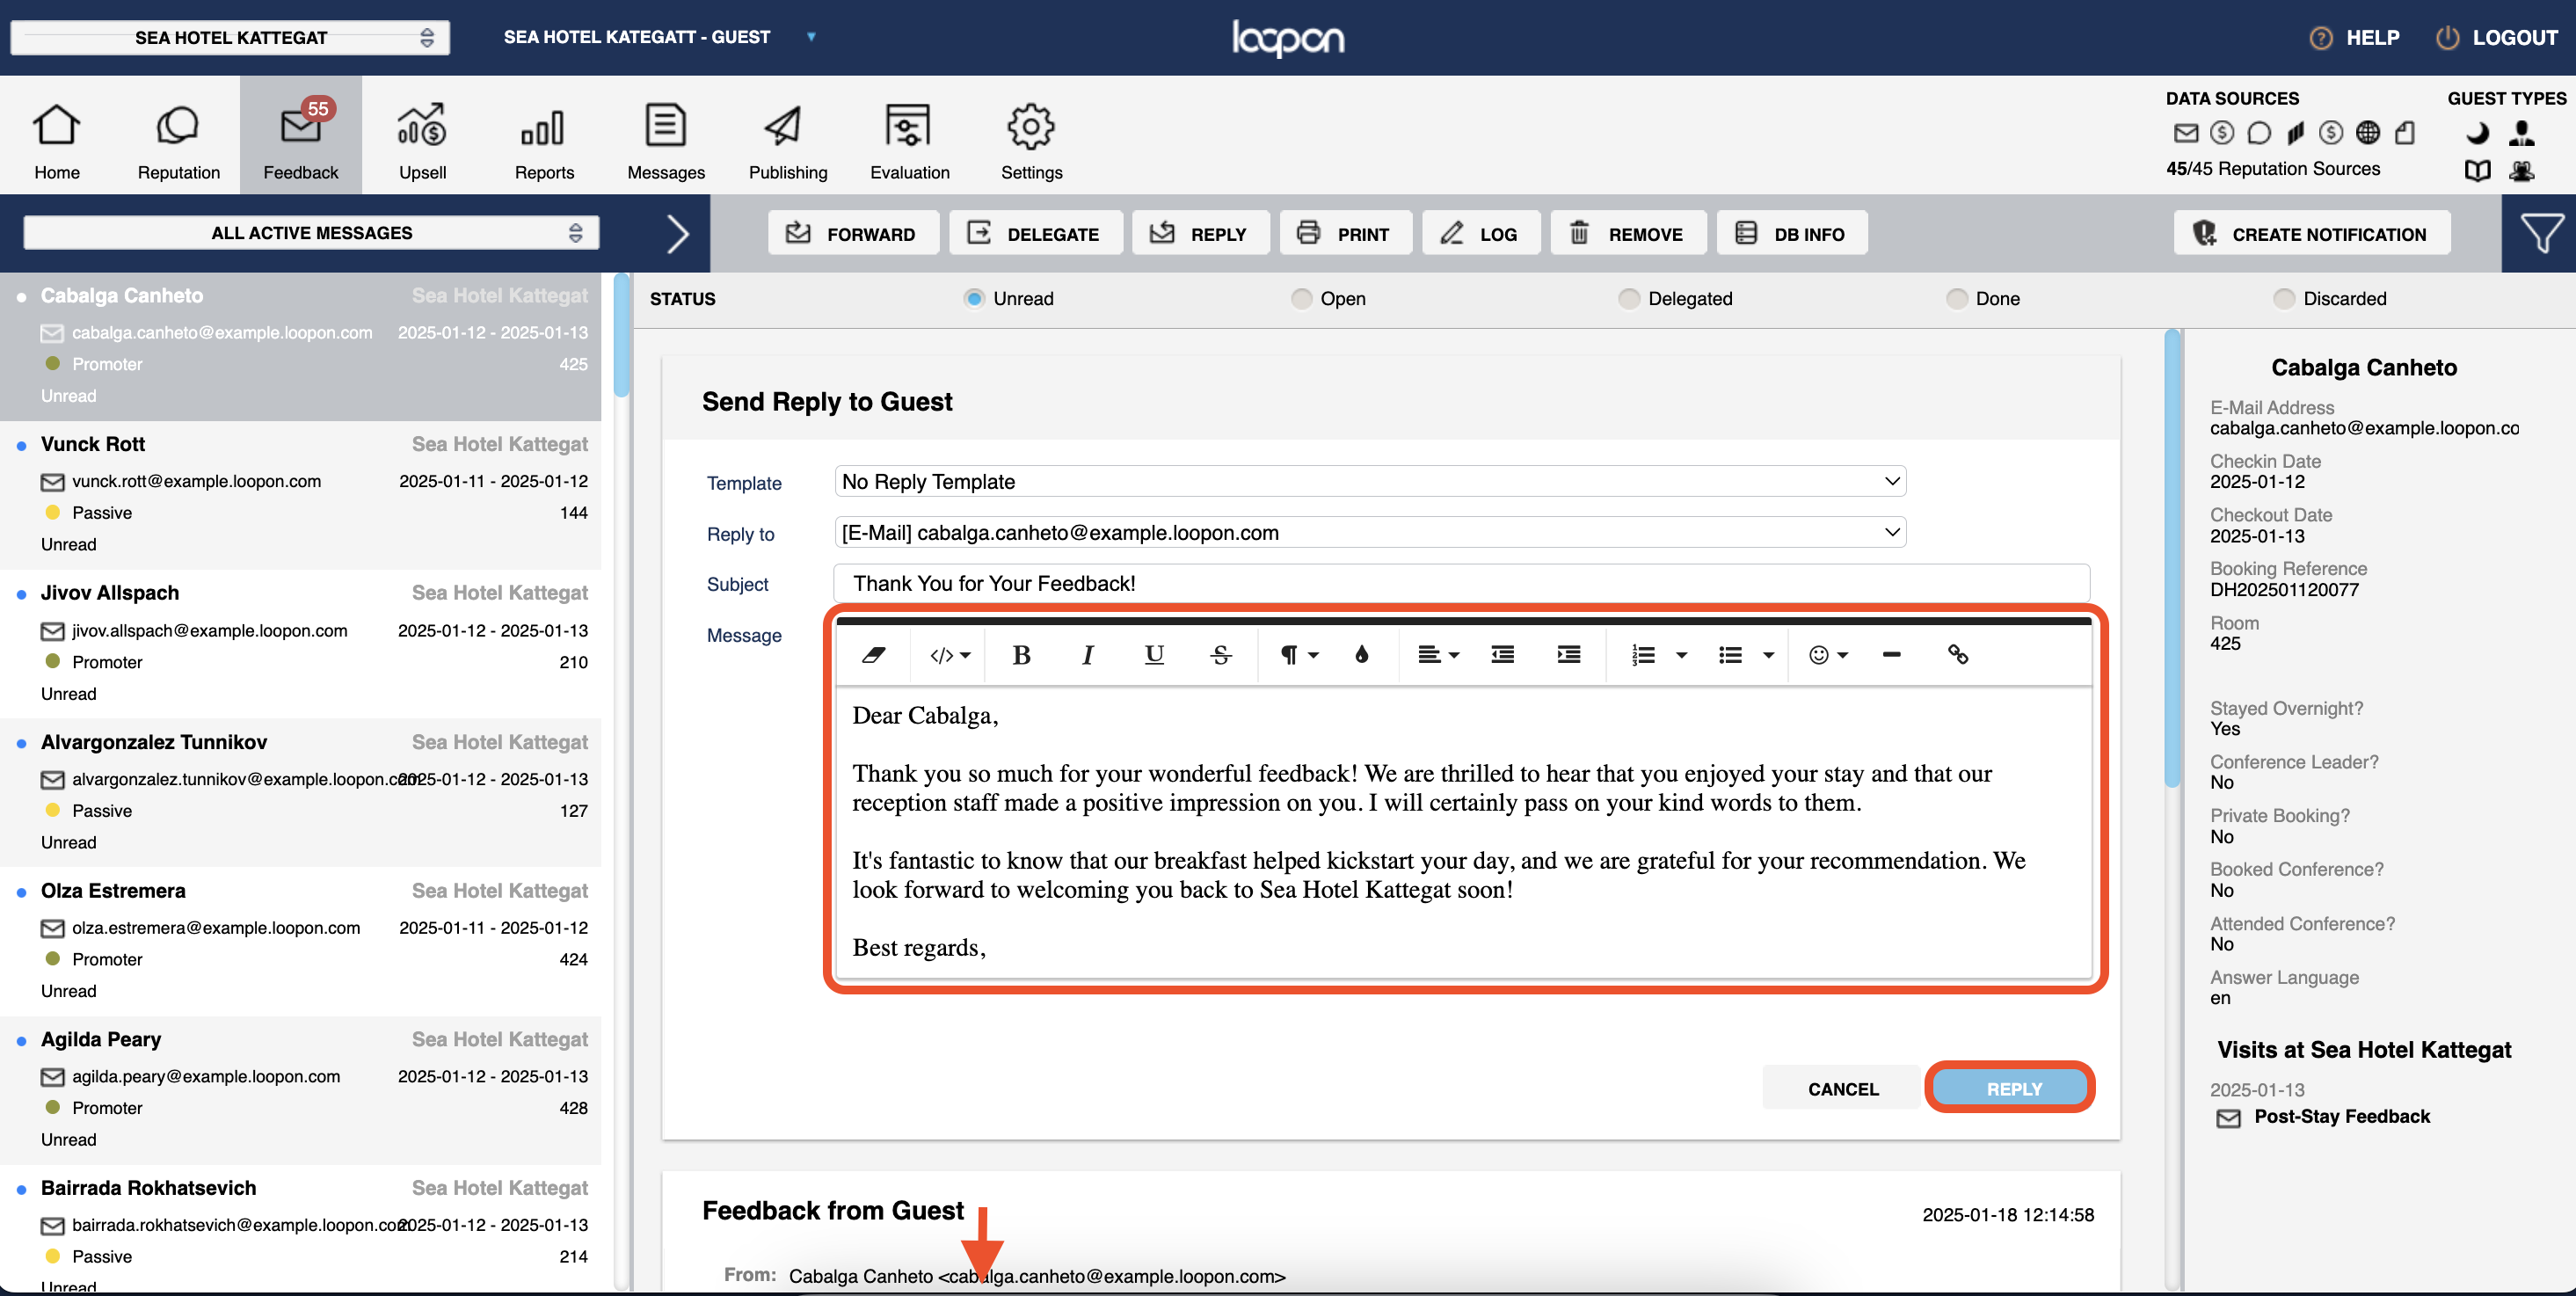Send reply with blue Reply button

pos(2011,1088)
